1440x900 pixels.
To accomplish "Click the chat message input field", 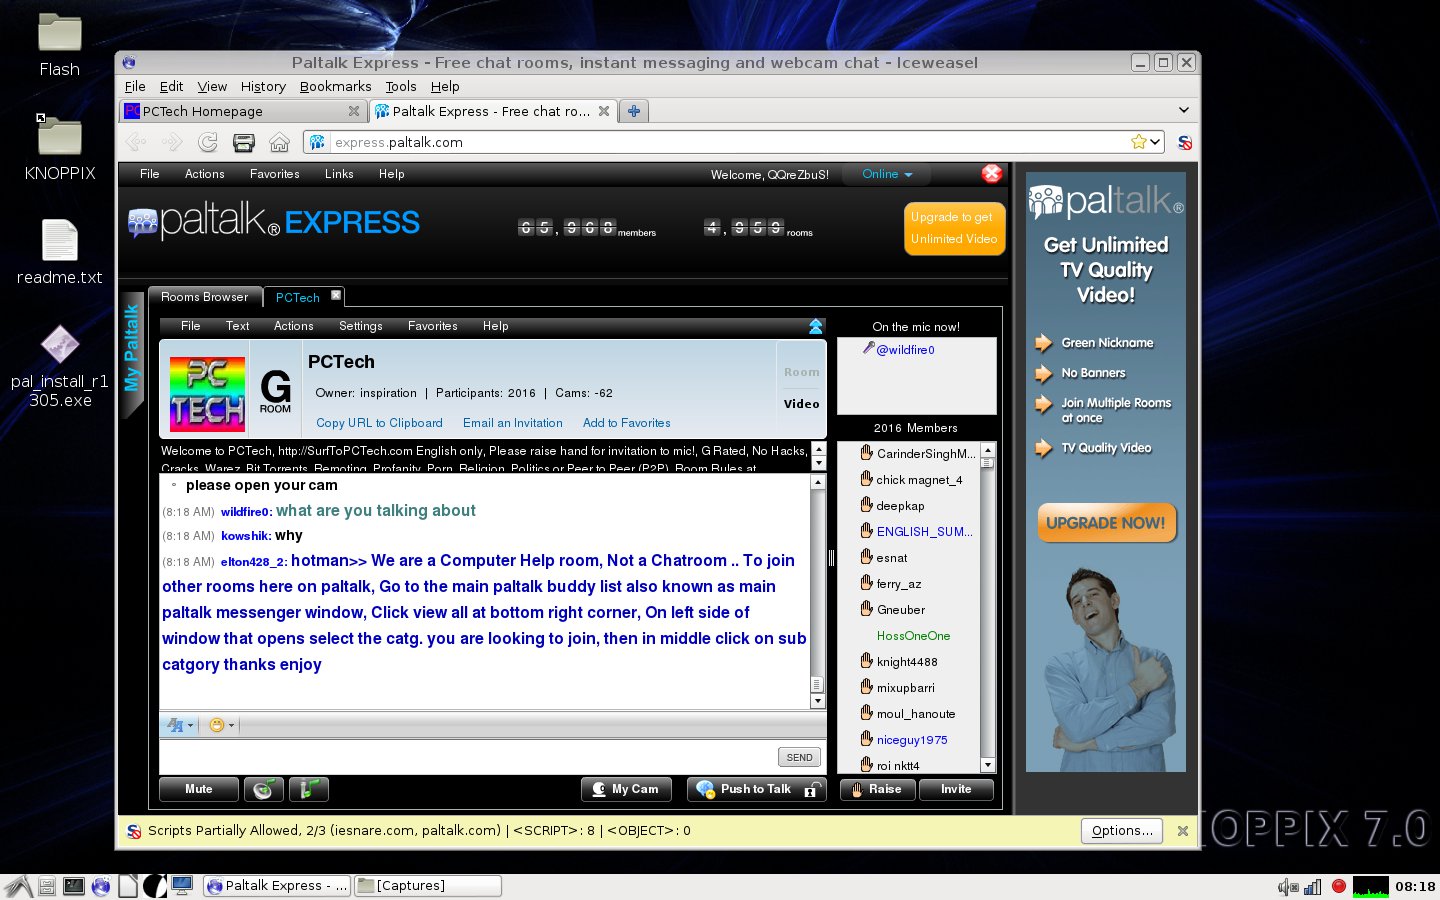I will click(x=468, y=757).
